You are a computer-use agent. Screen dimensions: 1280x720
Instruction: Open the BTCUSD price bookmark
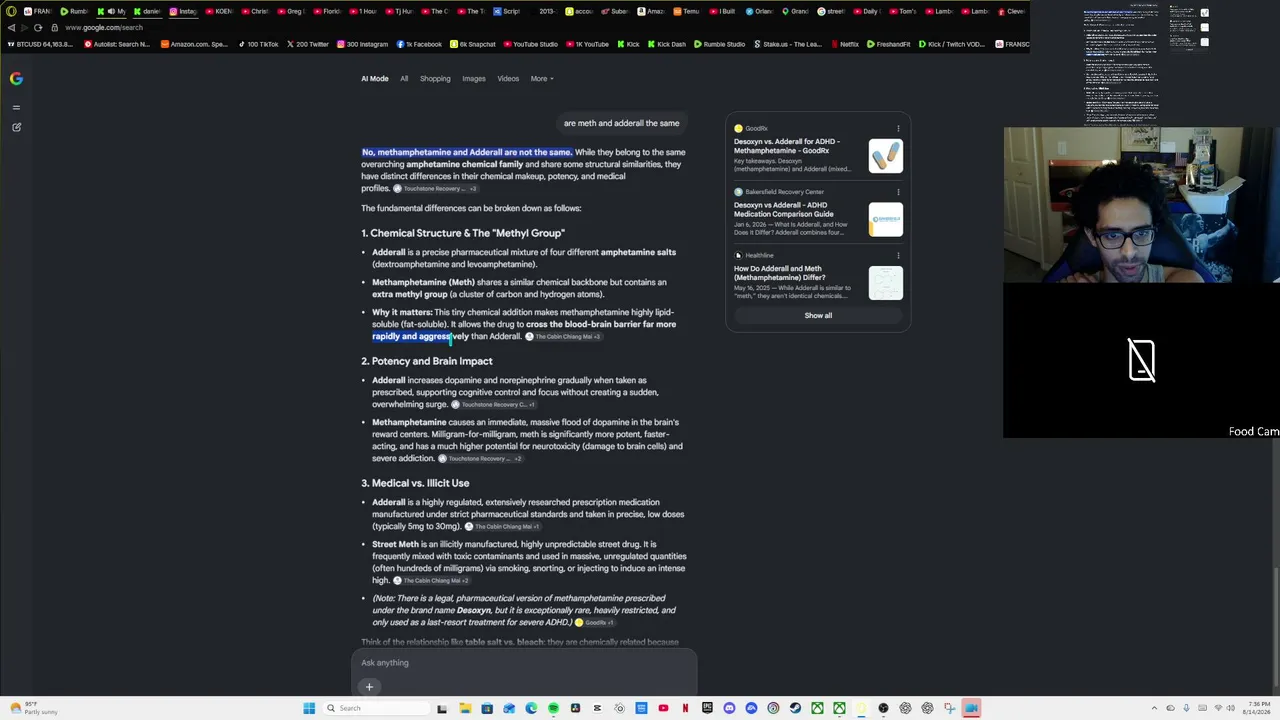point(38,44)
